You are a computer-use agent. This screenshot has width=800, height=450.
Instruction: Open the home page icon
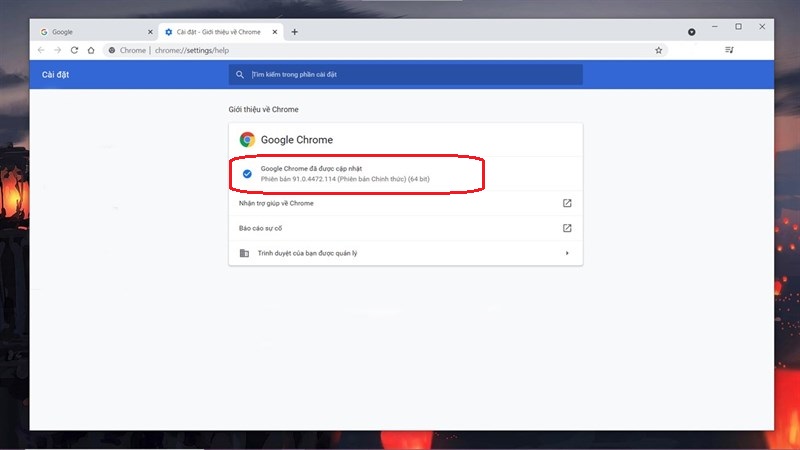pos(91,50)
